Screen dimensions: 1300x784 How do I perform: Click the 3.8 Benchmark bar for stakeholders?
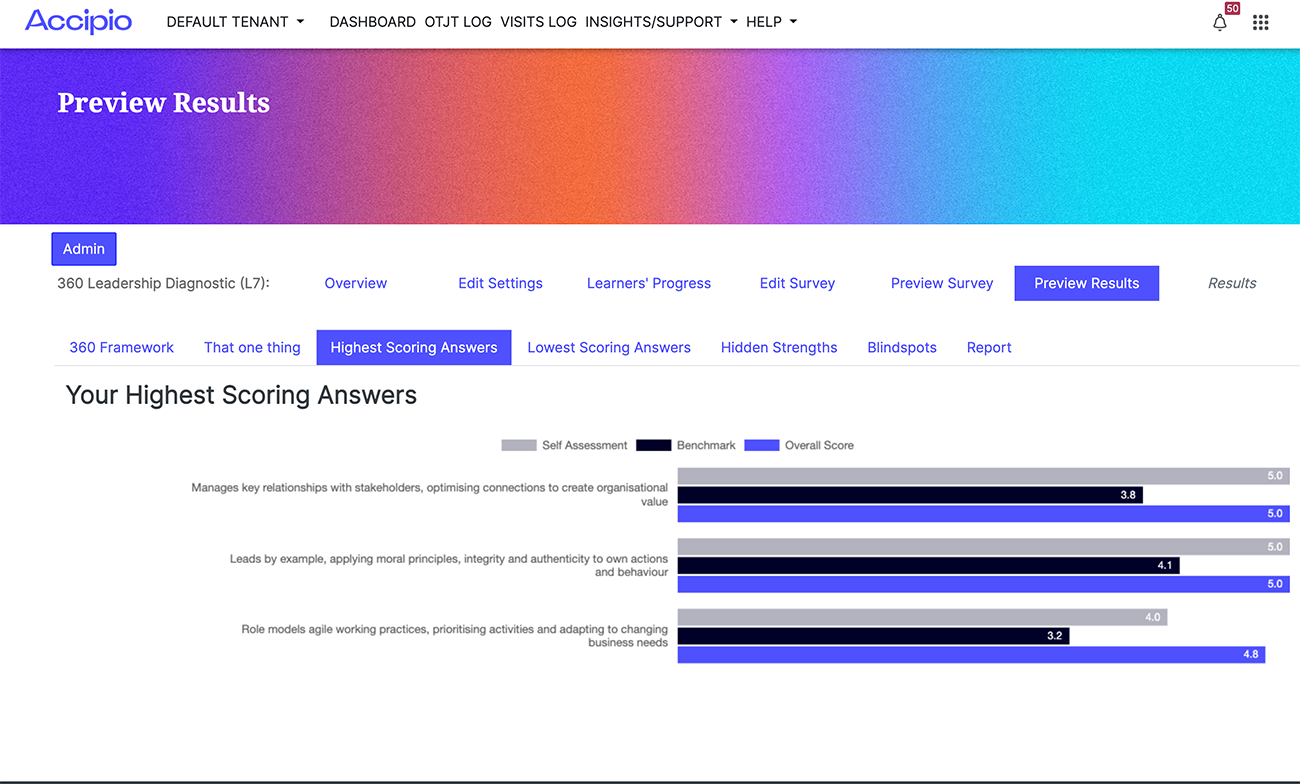(910, 495)
